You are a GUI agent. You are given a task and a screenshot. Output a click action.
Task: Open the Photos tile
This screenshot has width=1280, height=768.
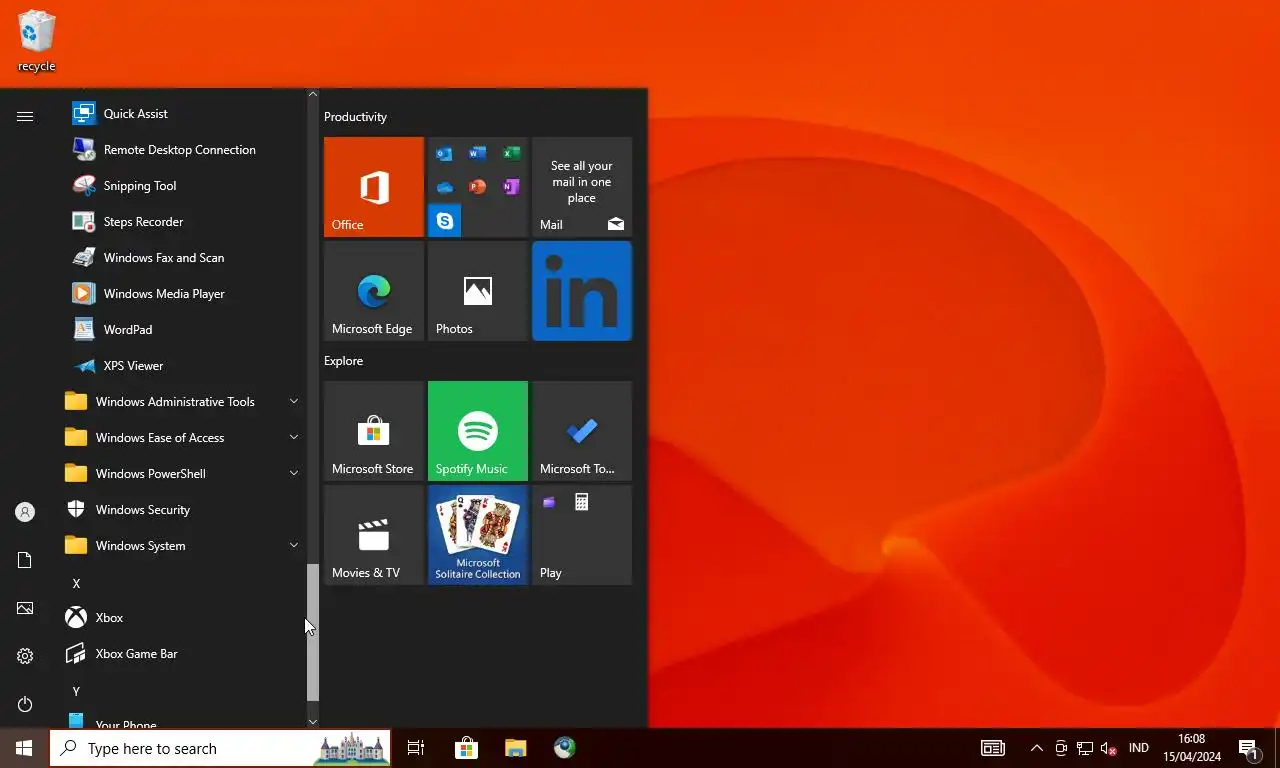tap(478, 291)
